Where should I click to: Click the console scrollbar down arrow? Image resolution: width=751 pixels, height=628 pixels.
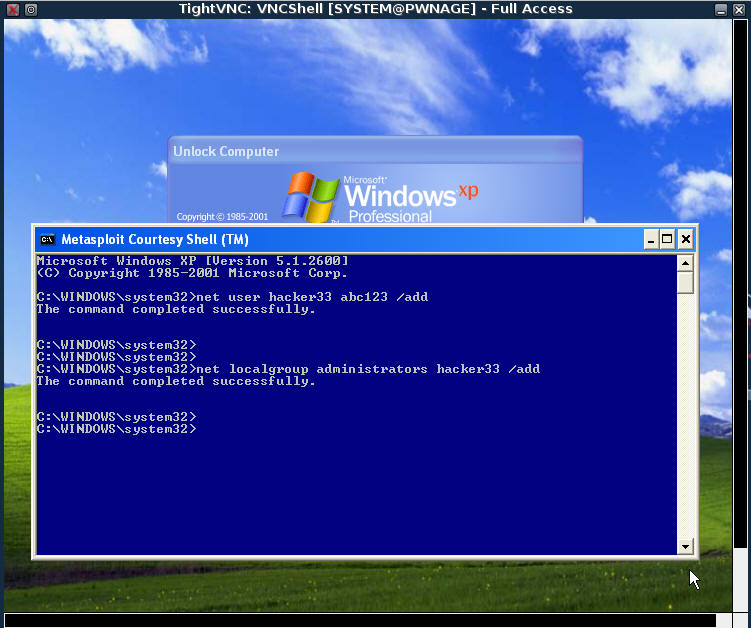685,546
